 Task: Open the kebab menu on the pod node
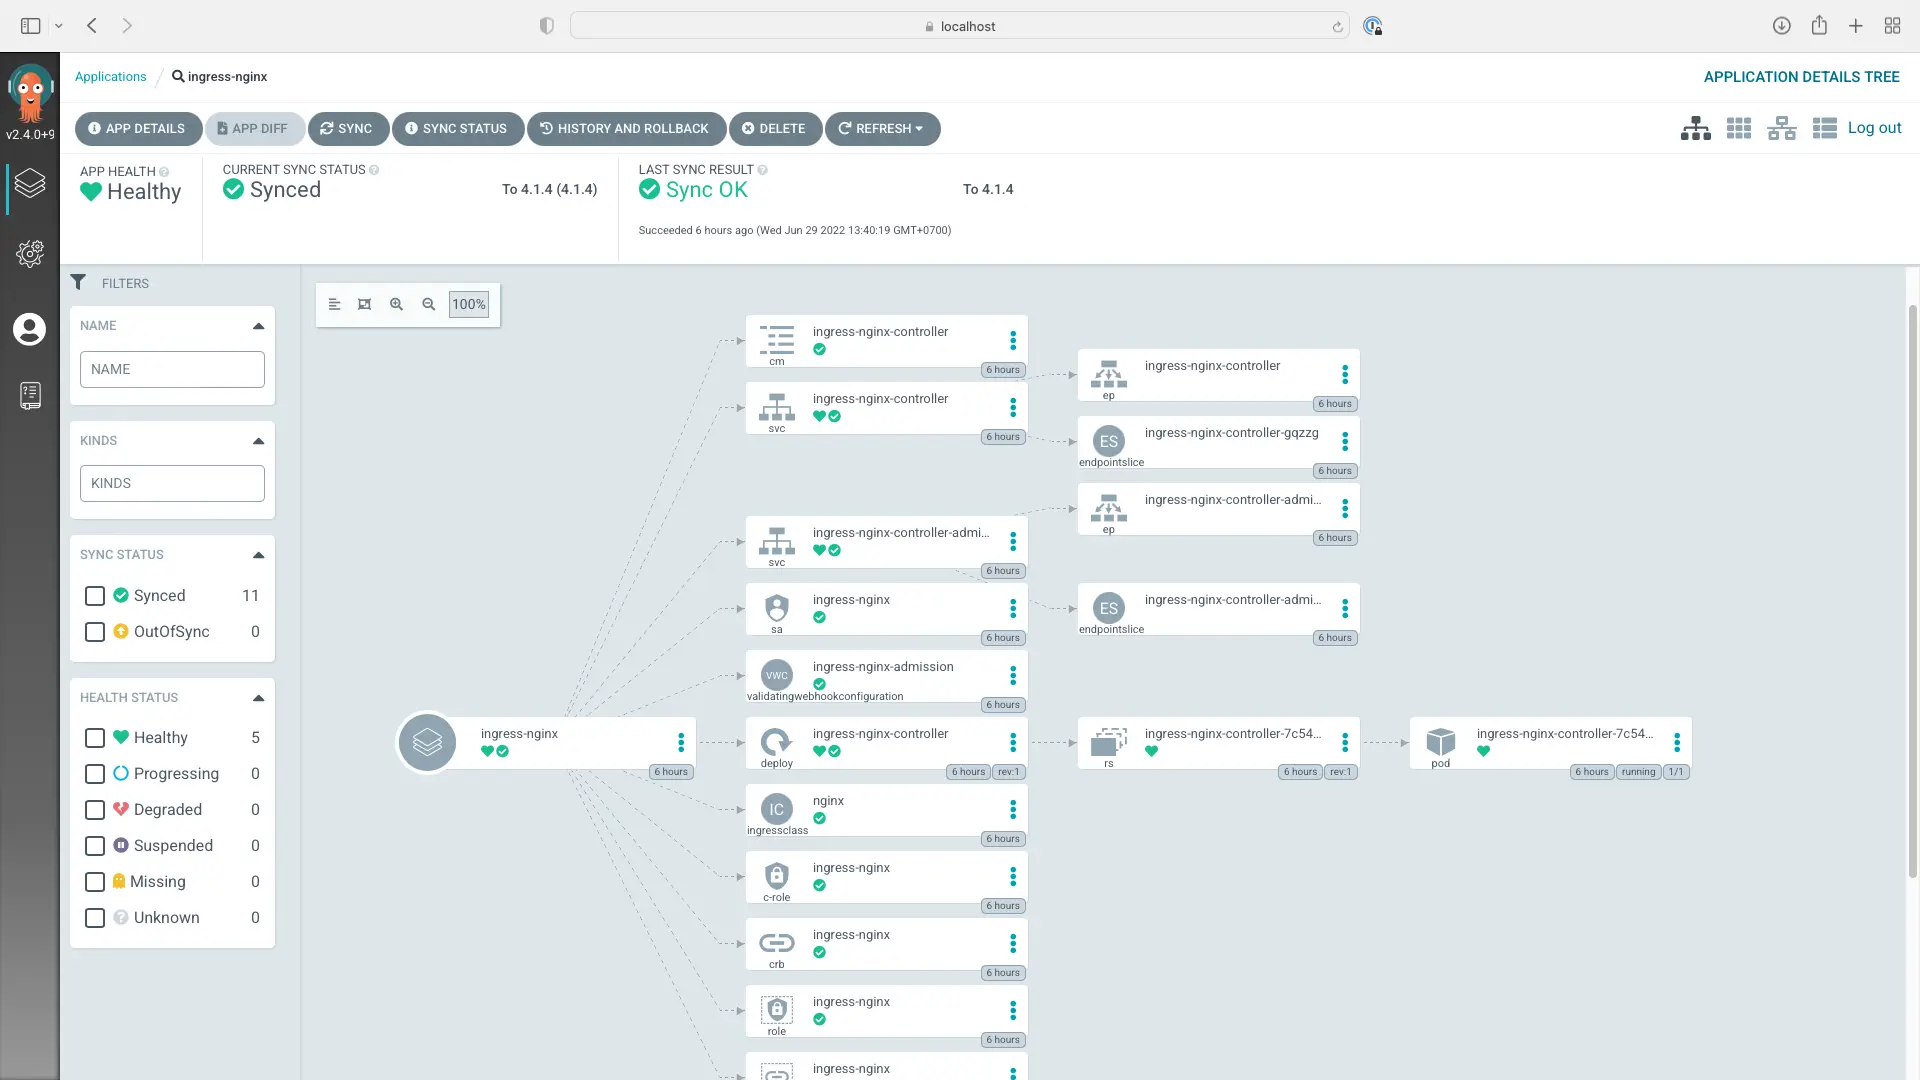click(x=1677, y=742)
